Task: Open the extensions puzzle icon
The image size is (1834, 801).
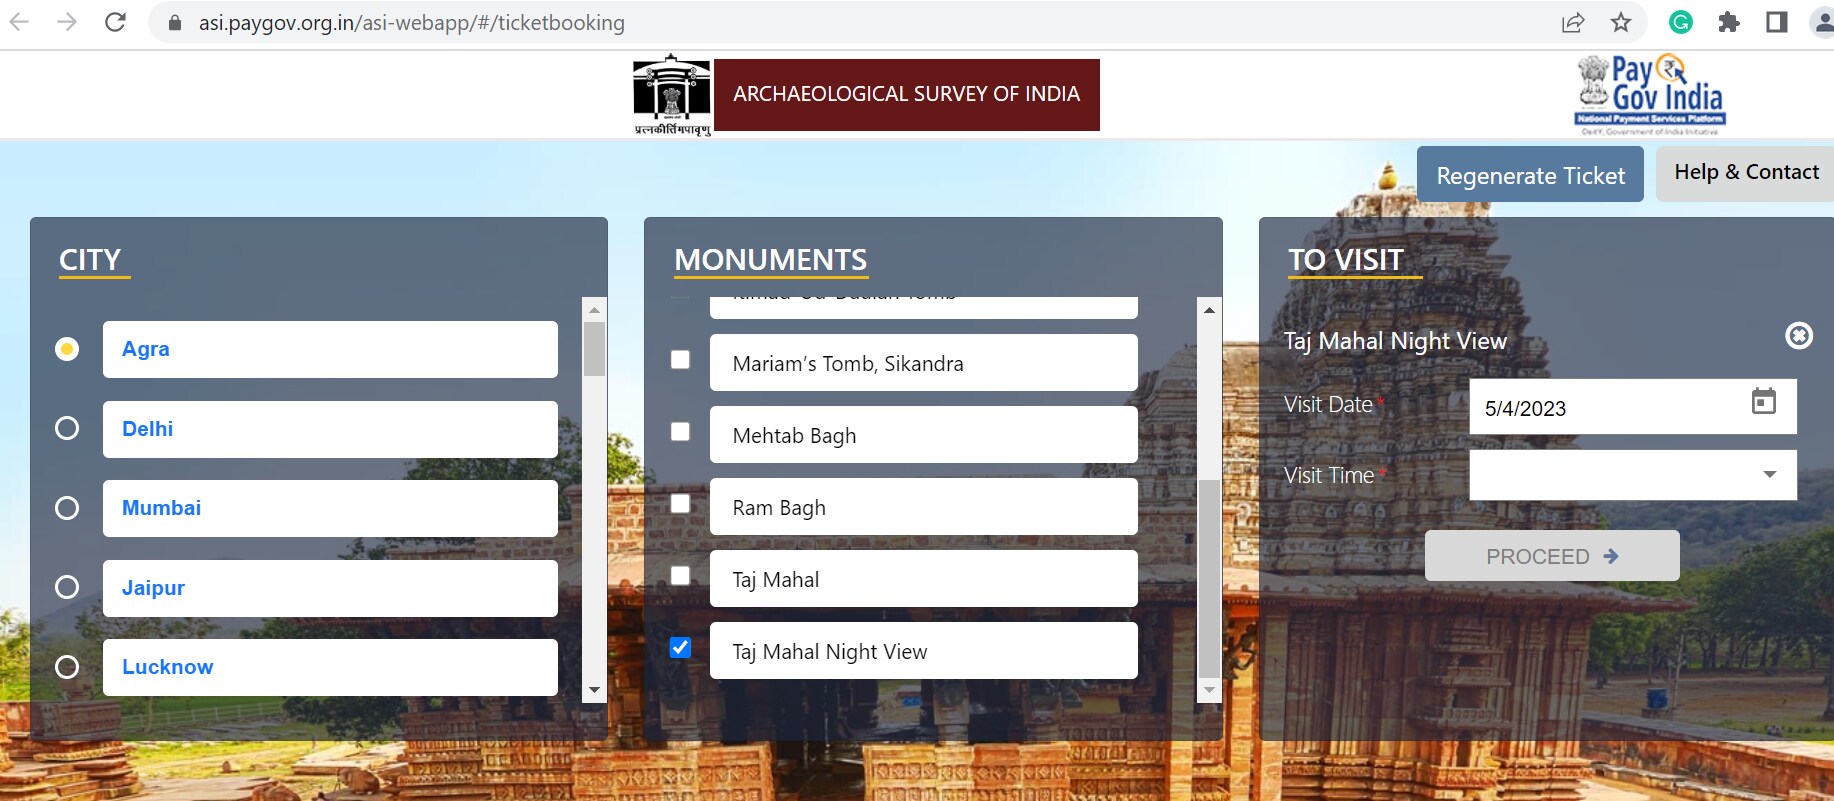Action: [1729, 22]
